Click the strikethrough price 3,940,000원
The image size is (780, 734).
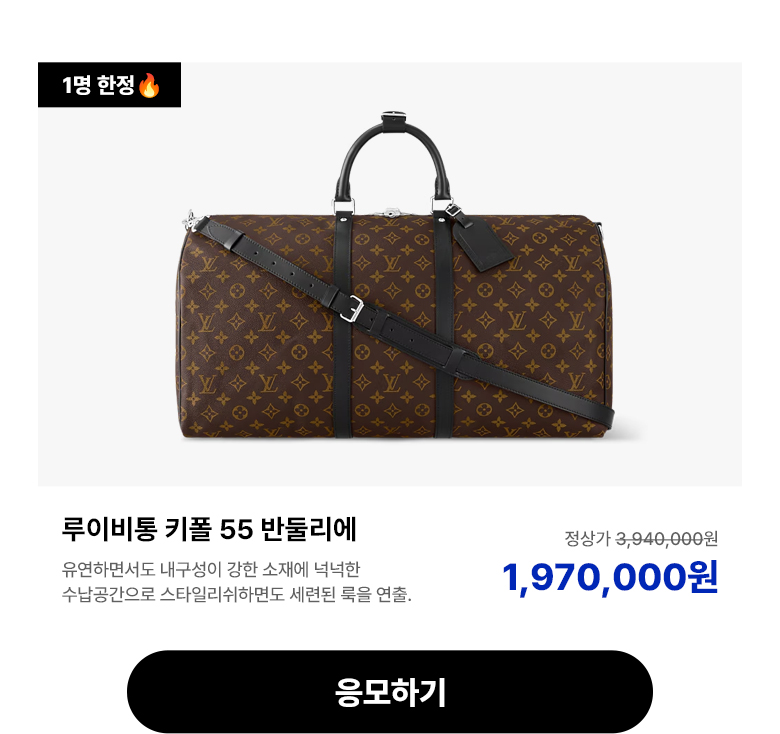pyautogui.click(x=667, y=538)
